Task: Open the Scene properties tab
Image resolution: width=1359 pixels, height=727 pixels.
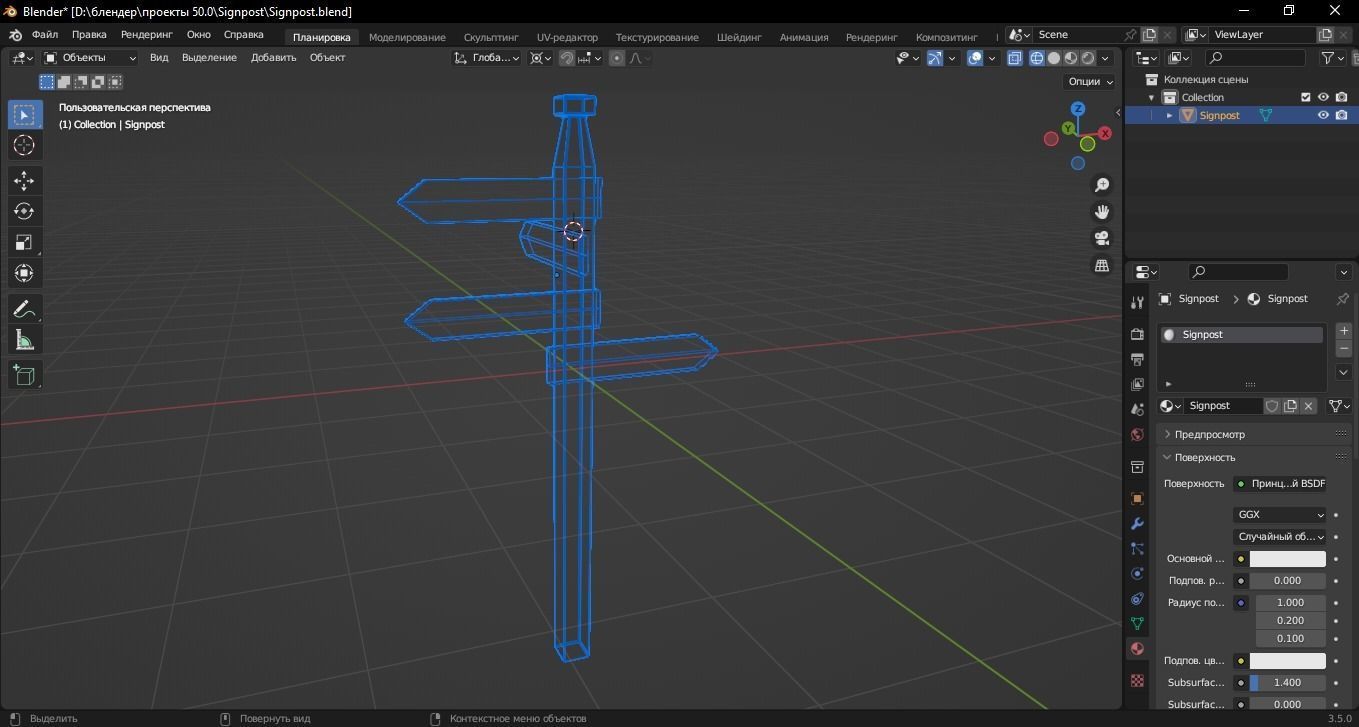Action: [x=1137, y=409]
